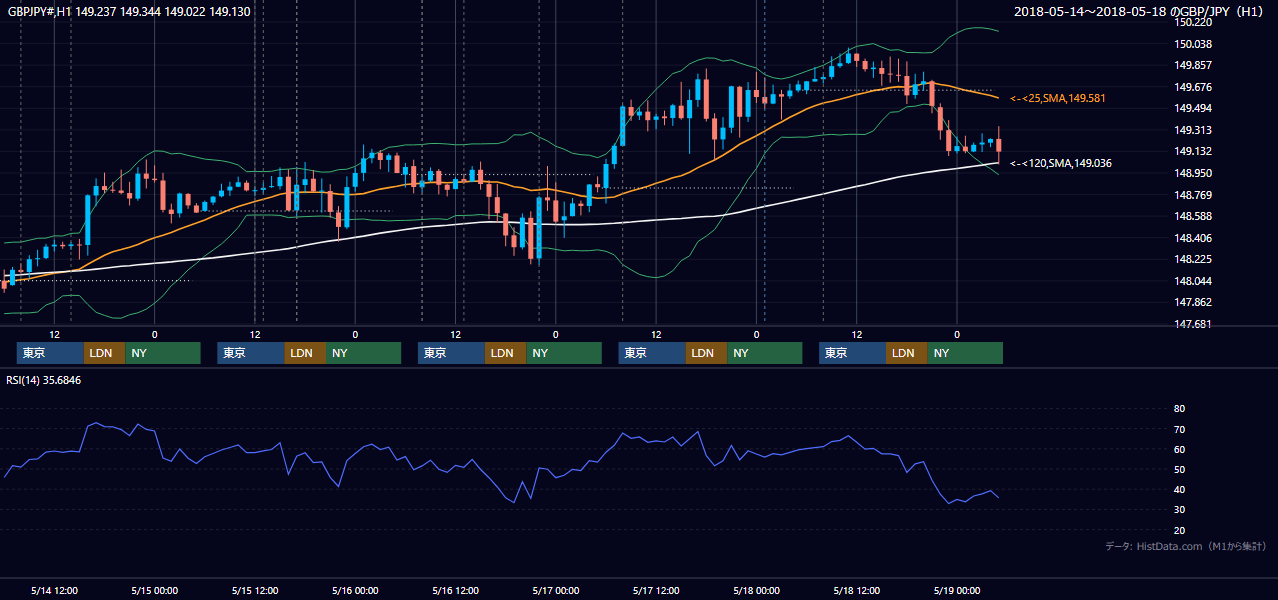Click price axis label 149.313
Image resolution: width=1278 pixels, height=600 pixels.
coord(1195,130)
